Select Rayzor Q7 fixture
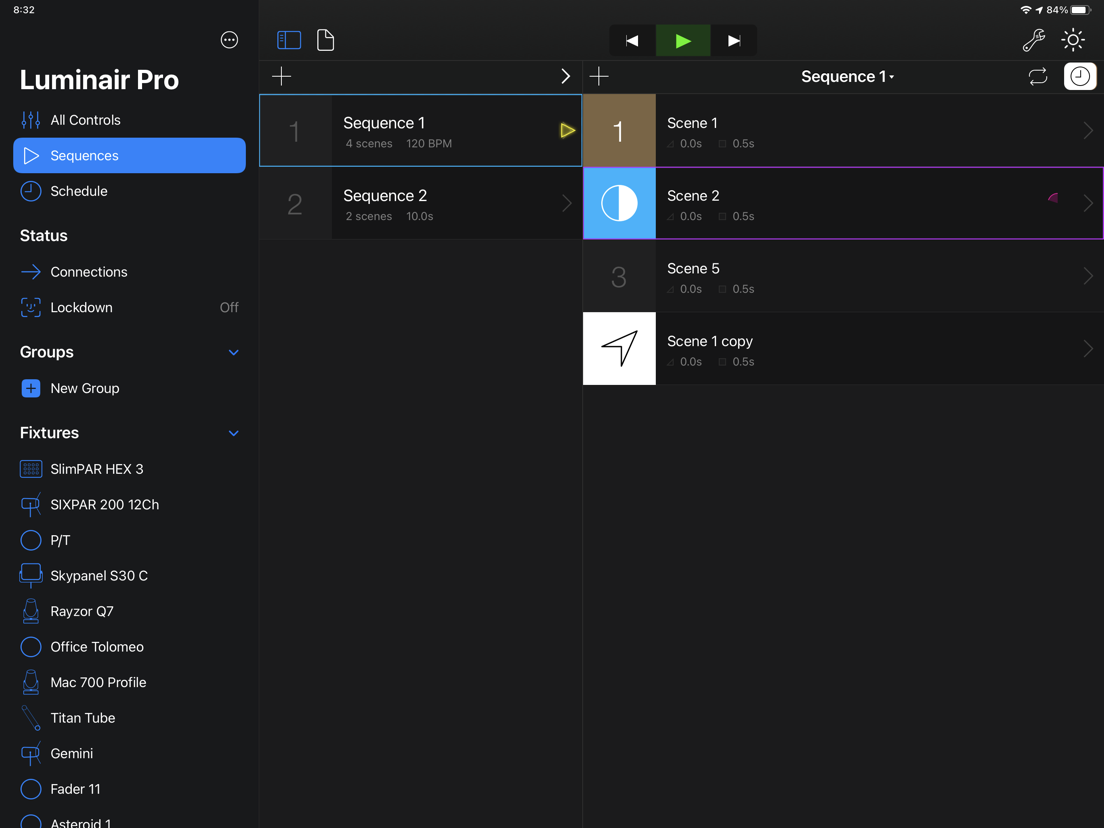 130,611
